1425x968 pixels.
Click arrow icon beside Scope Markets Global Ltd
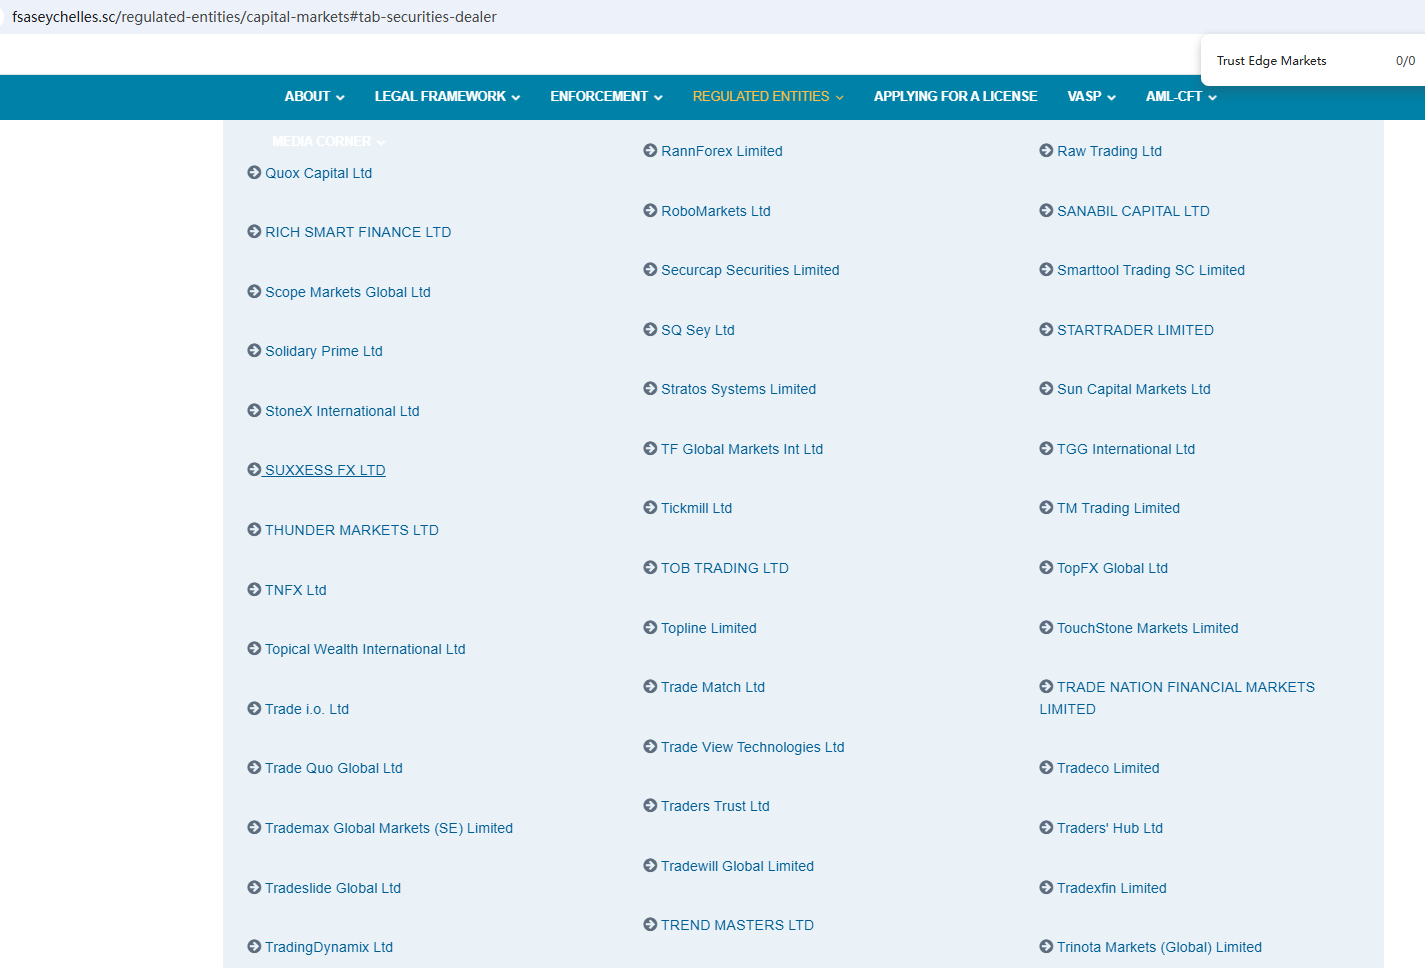click(254, 292)
